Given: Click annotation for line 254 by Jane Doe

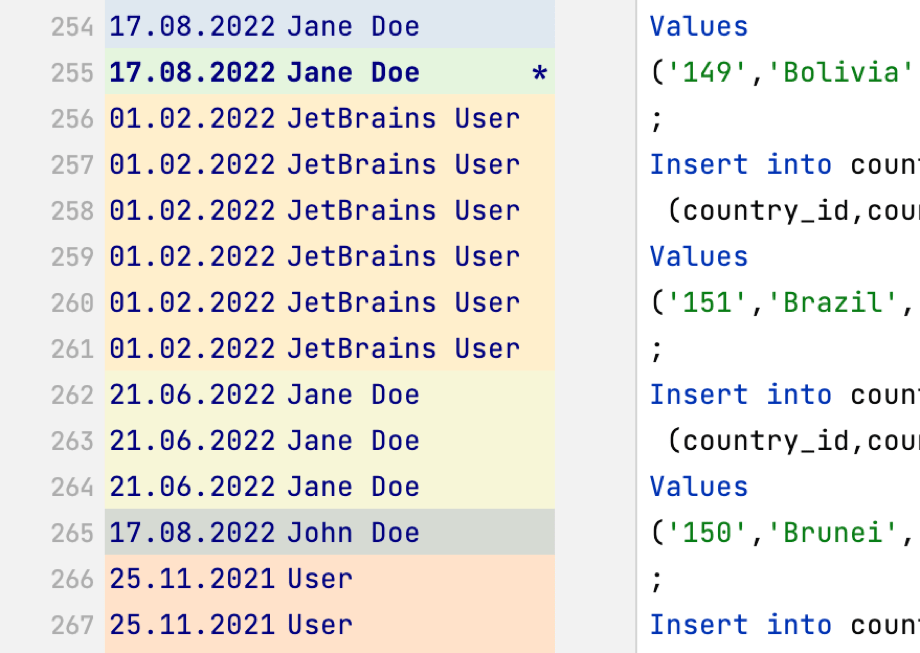Looking at the screenshot, I should pyautogui.click(x=264, y=27).
